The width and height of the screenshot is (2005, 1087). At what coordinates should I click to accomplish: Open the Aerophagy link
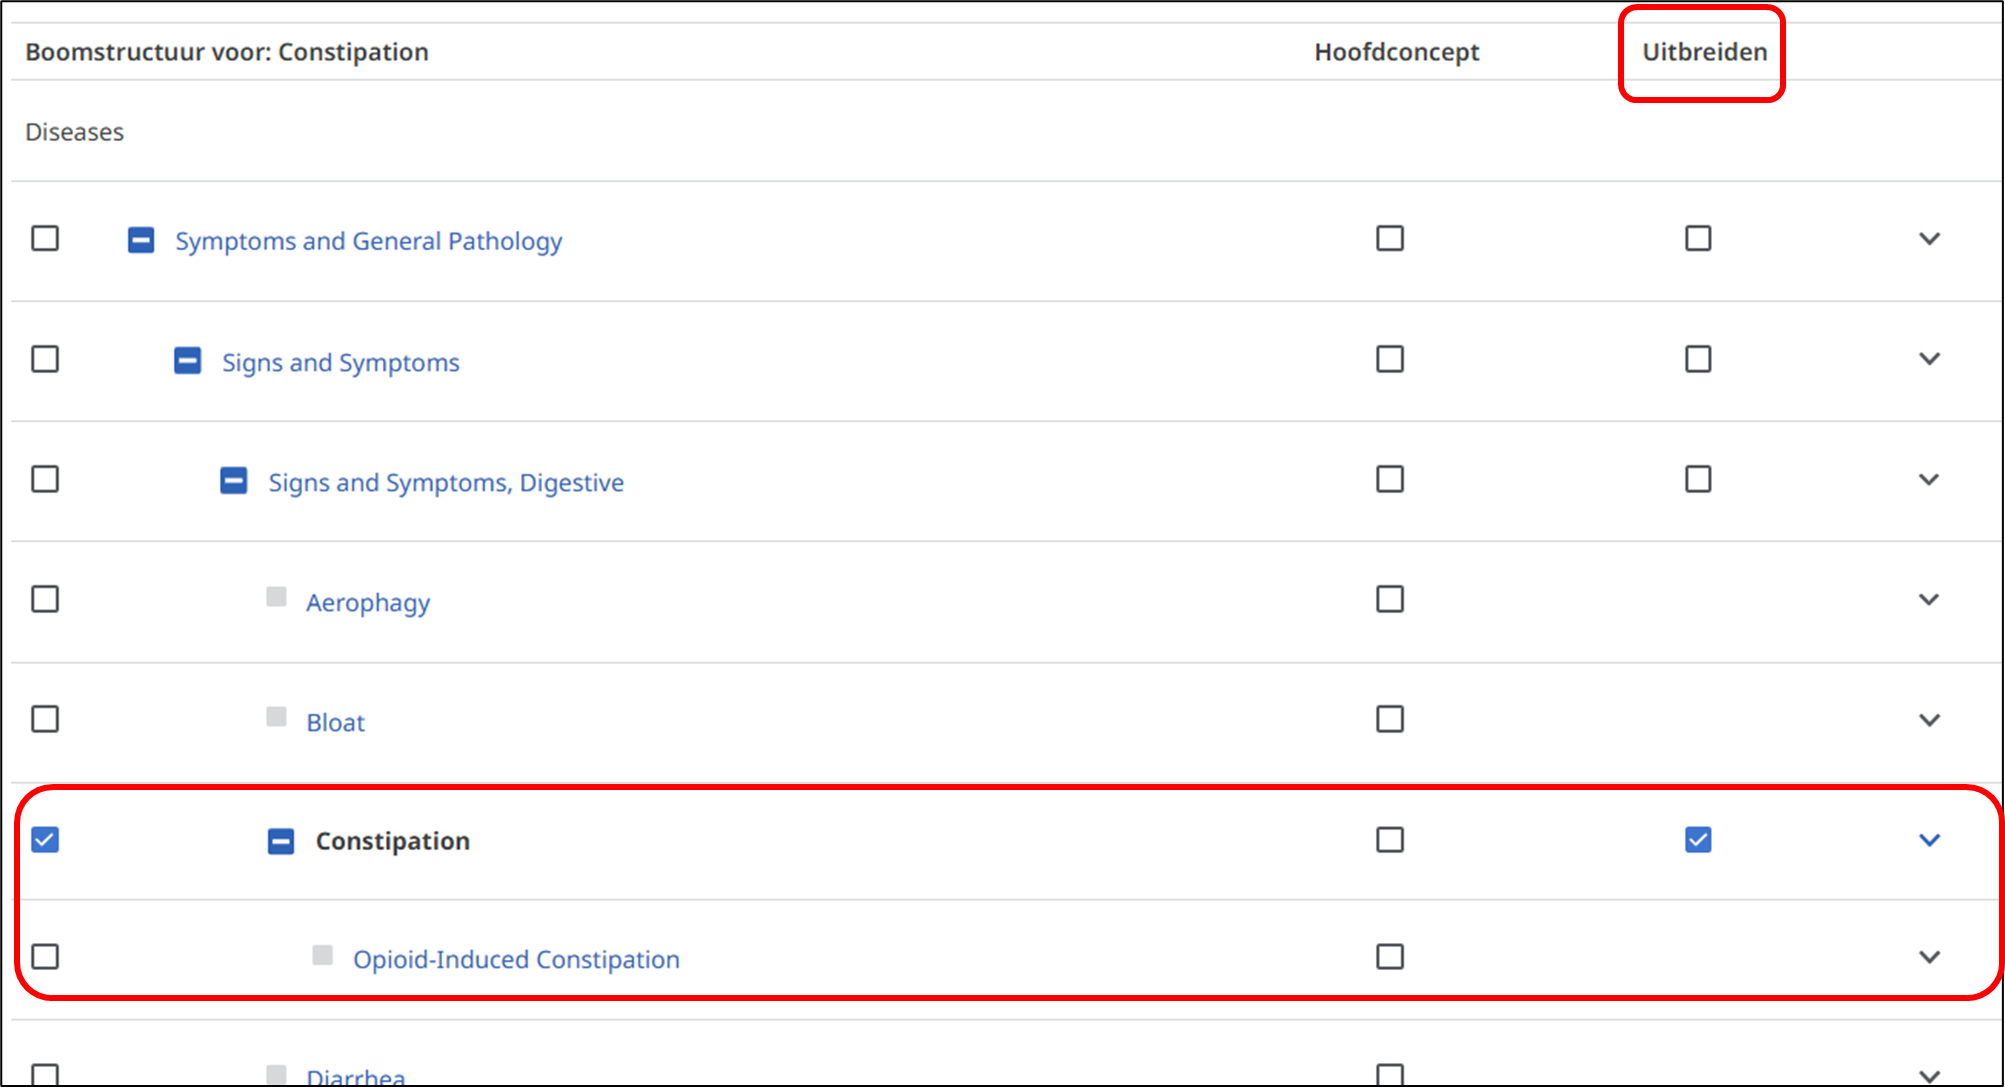pyautogui.click(x=368, y=603)
